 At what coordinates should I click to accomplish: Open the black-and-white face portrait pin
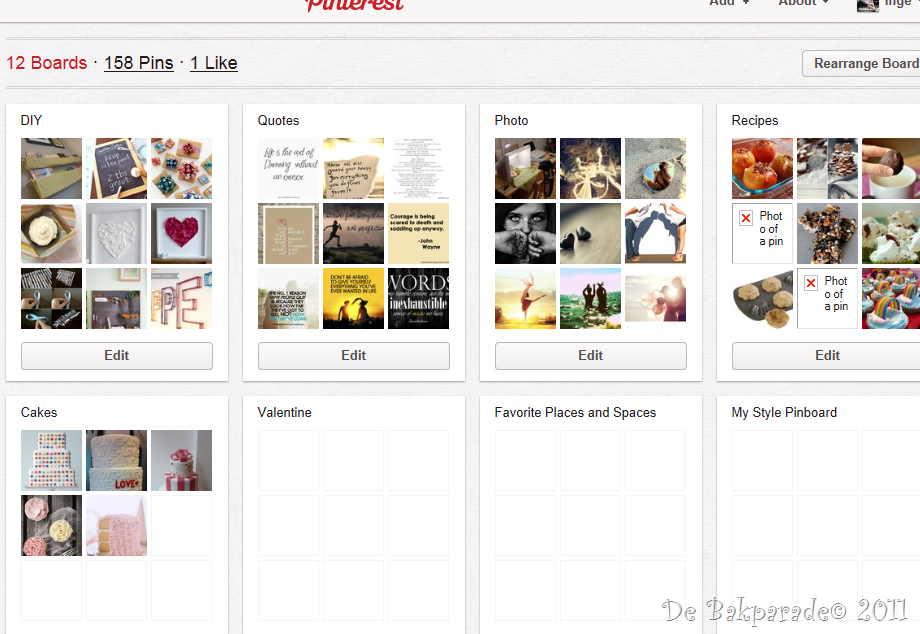coord(526,233)
